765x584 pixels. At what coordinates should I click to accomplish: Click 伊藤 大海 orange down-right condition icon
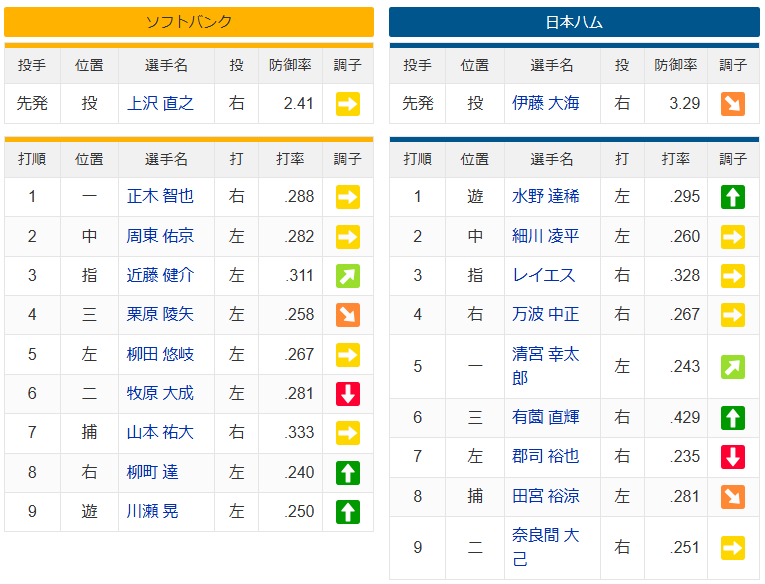(733, 104)
